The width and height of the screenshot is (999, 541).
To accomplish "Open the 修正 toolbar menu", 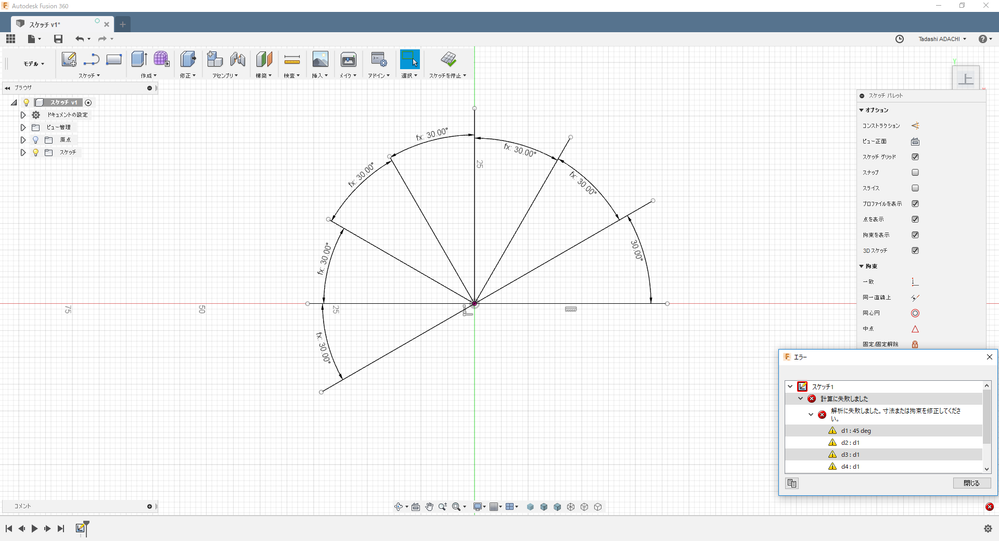I will tap(187, 75).
